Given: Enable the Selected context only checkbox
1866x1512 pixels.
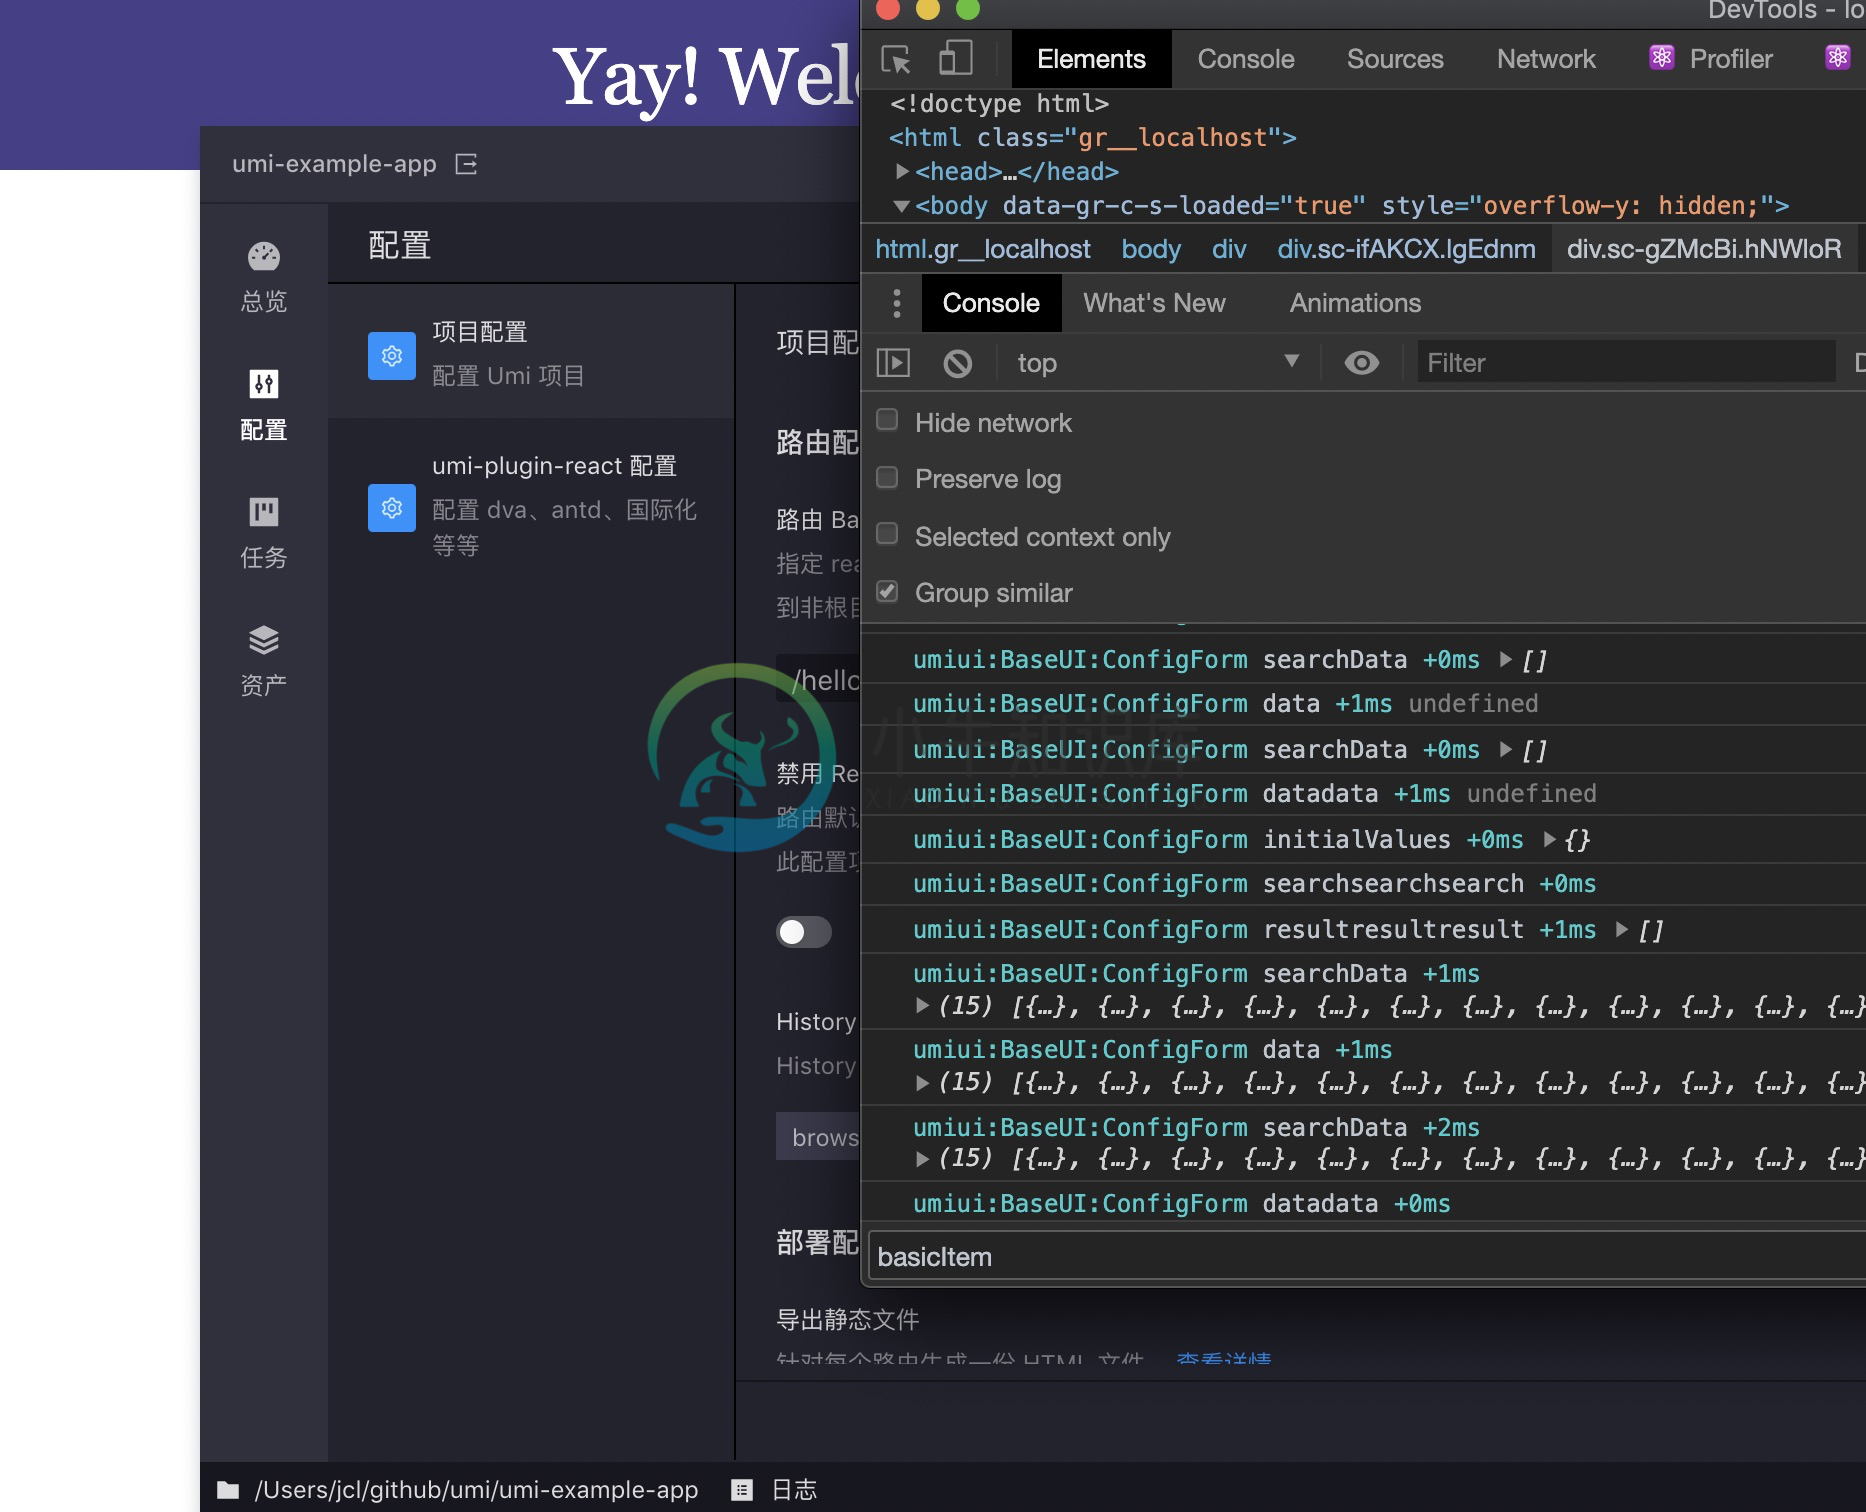Looking at the screenshot, I should pyautogui.click(x=887, y=535).
